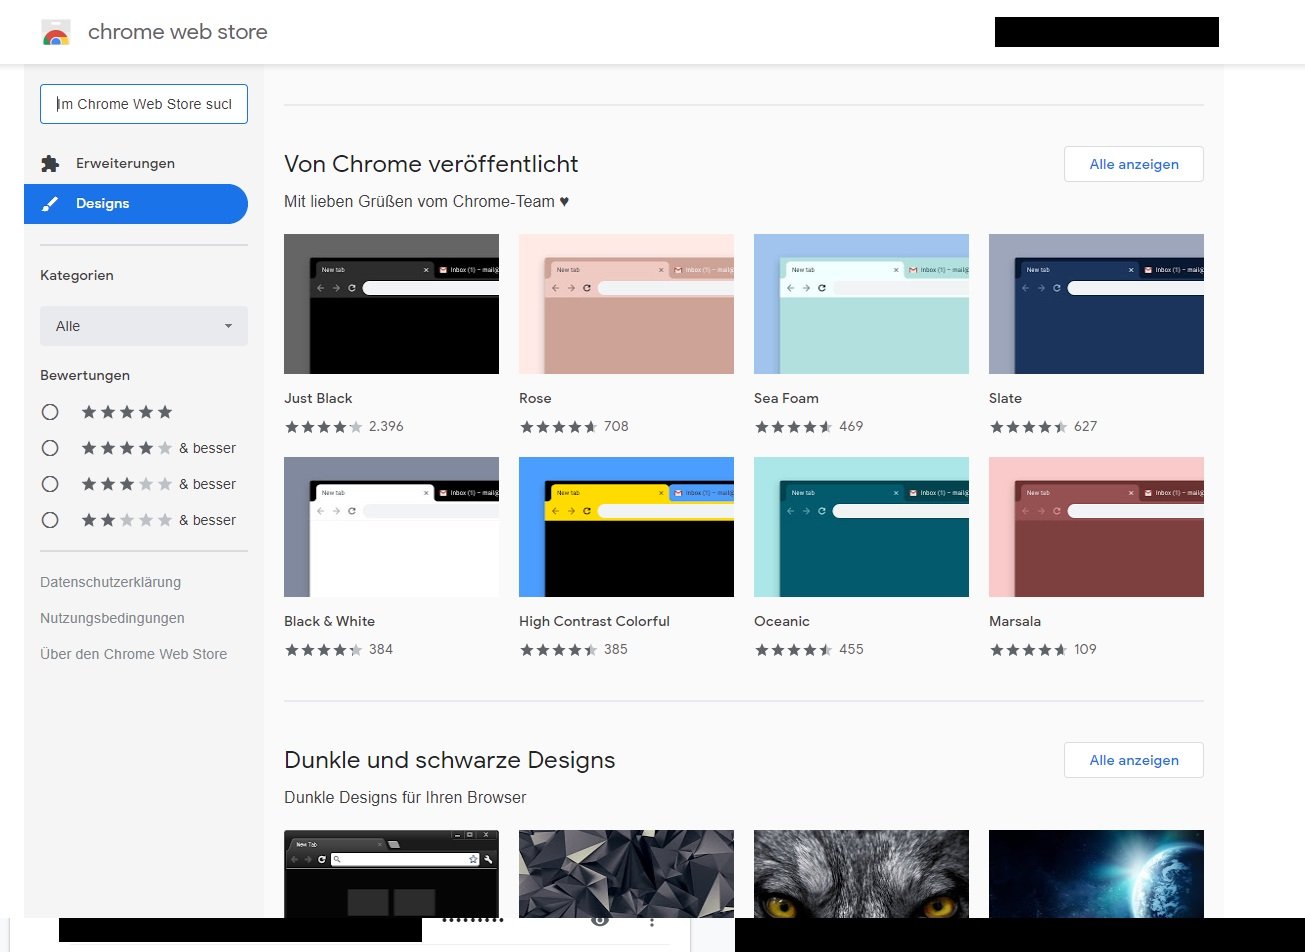1305x952 pixels.
Task: Click the paintbrush Designs icon
Action: click(49, 204)
